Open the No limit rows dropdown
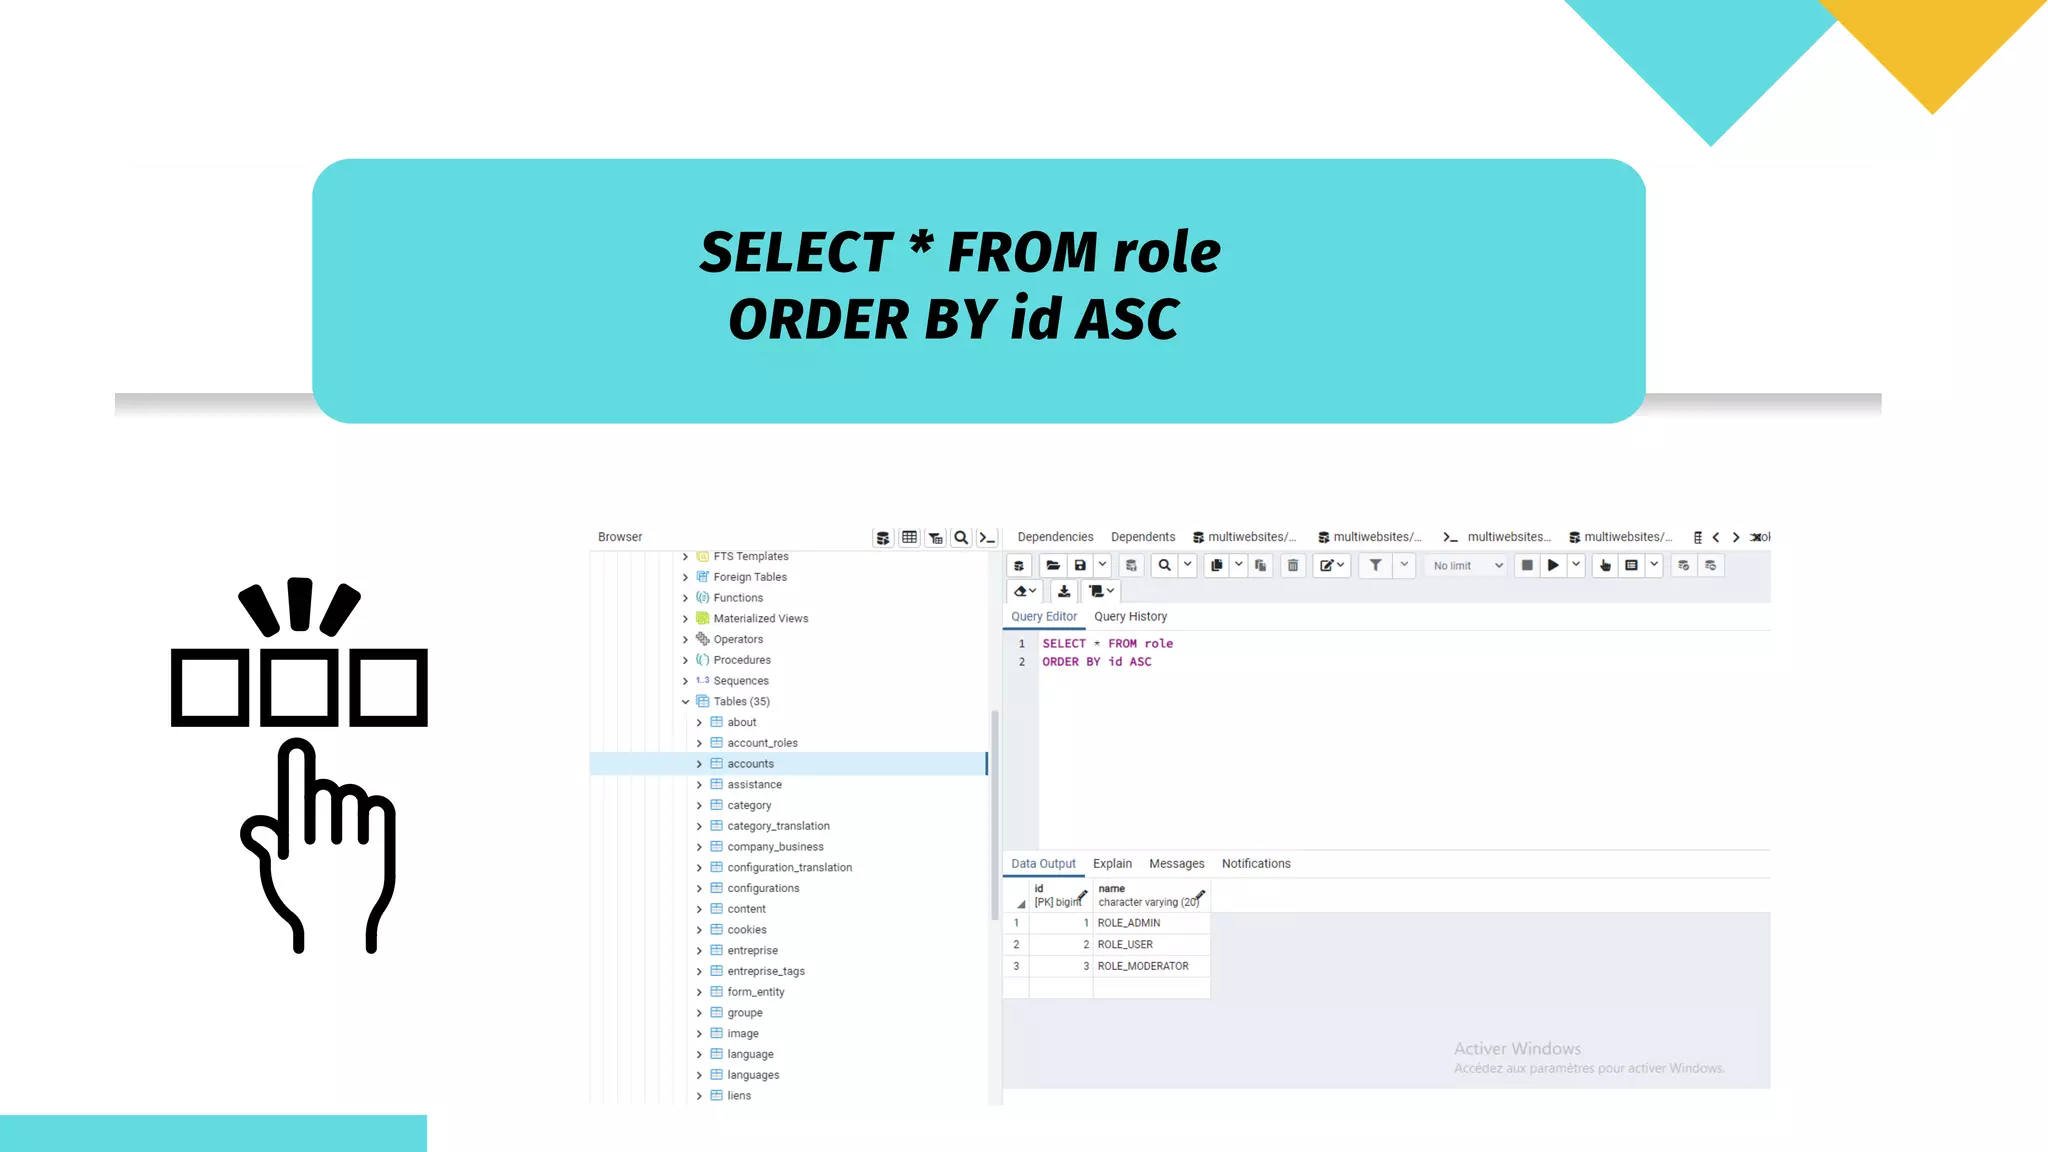2048x1152 pixels. coord(1467,566)
